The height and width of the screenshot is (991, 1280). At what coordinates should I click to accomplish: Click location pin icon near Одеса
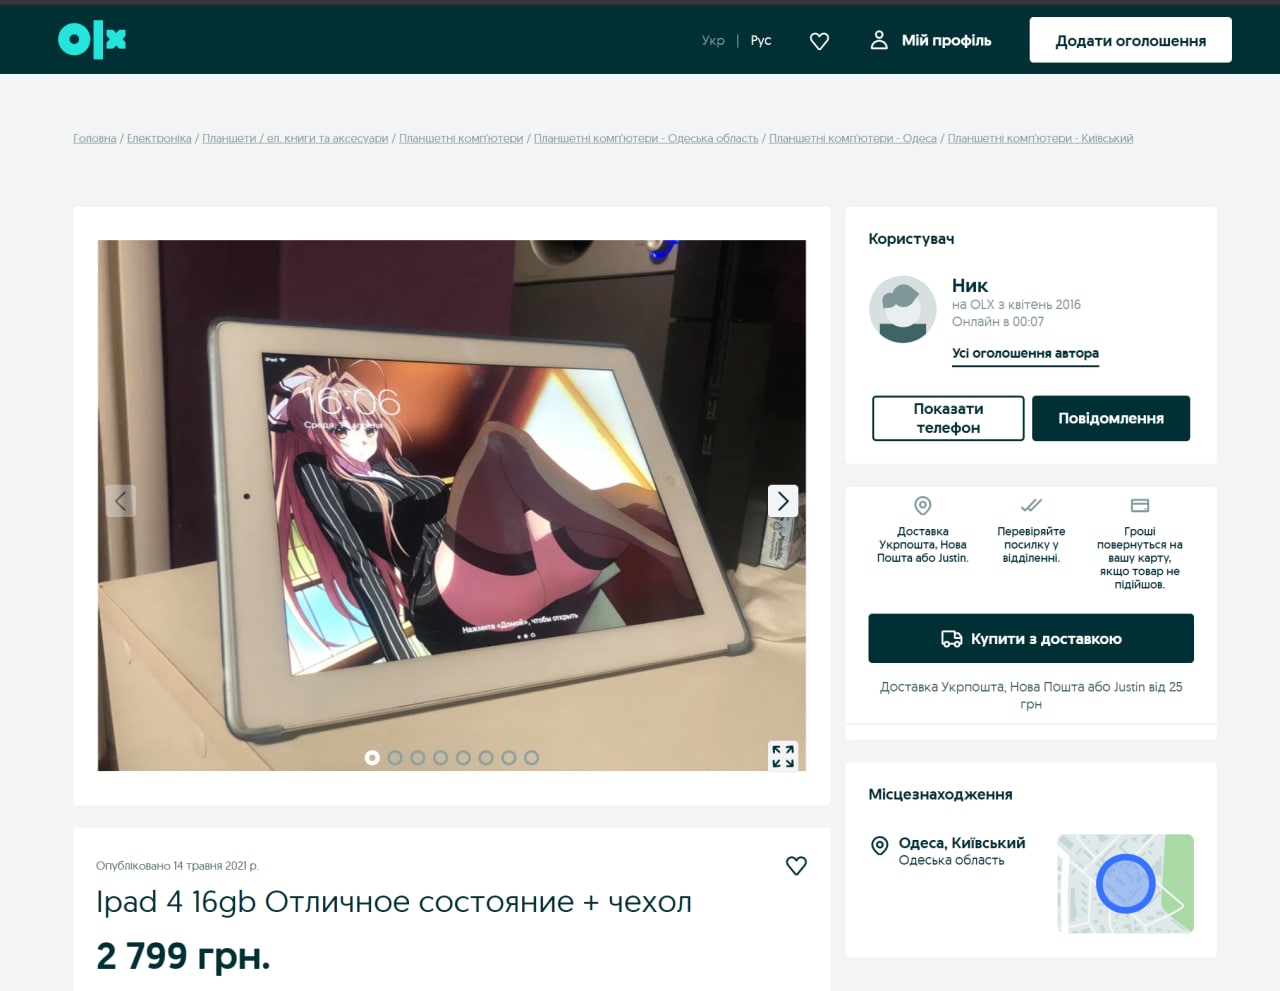(x=880, y=846)
